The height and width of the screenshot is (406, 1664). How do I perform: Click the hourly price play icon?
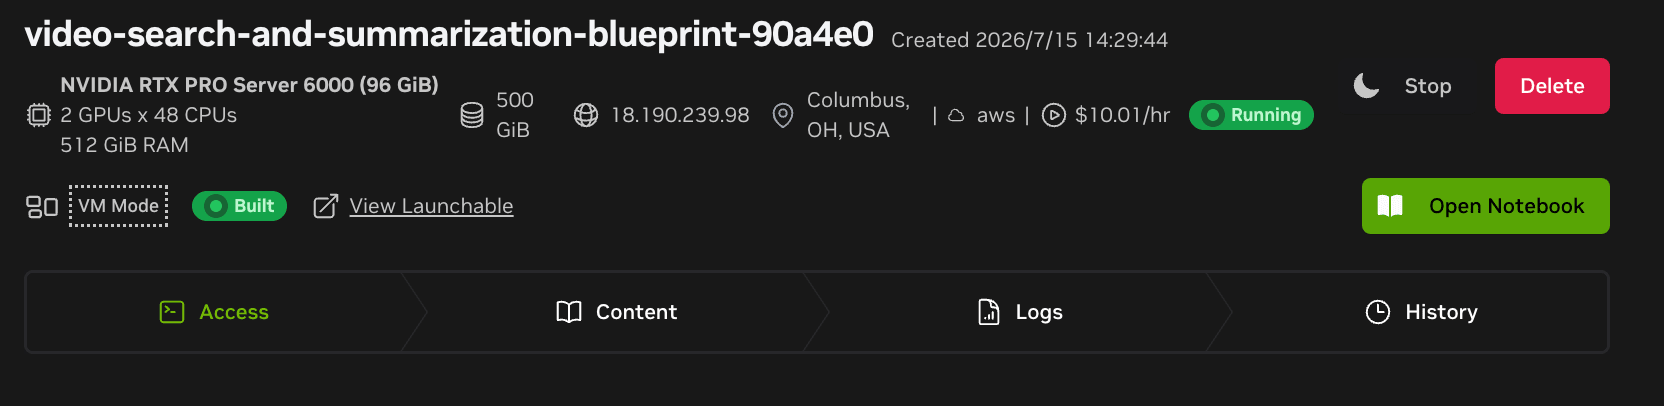pos(1054,115)
